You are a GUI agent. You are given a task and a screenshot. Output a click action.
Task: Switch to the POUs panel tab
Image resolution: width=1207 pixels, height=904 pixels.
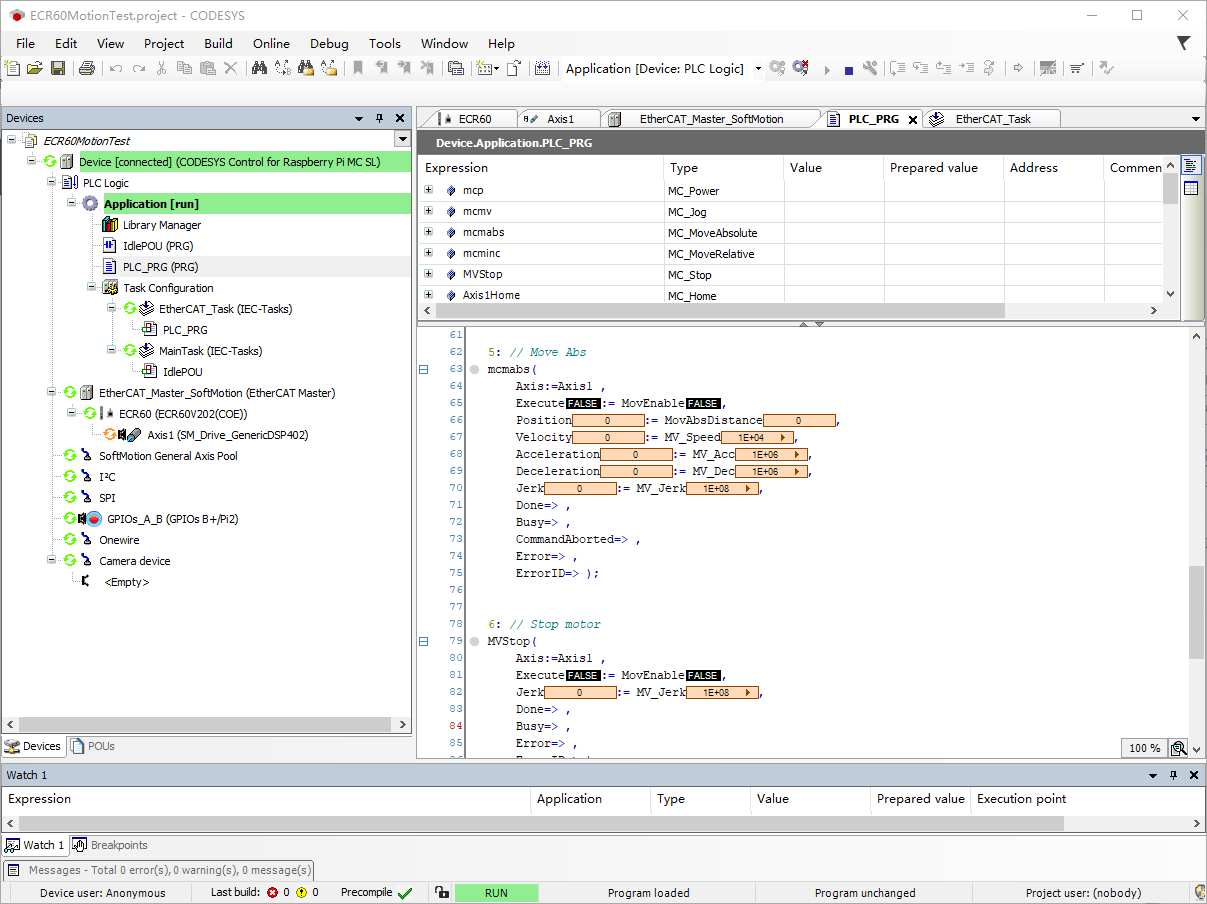101,746
